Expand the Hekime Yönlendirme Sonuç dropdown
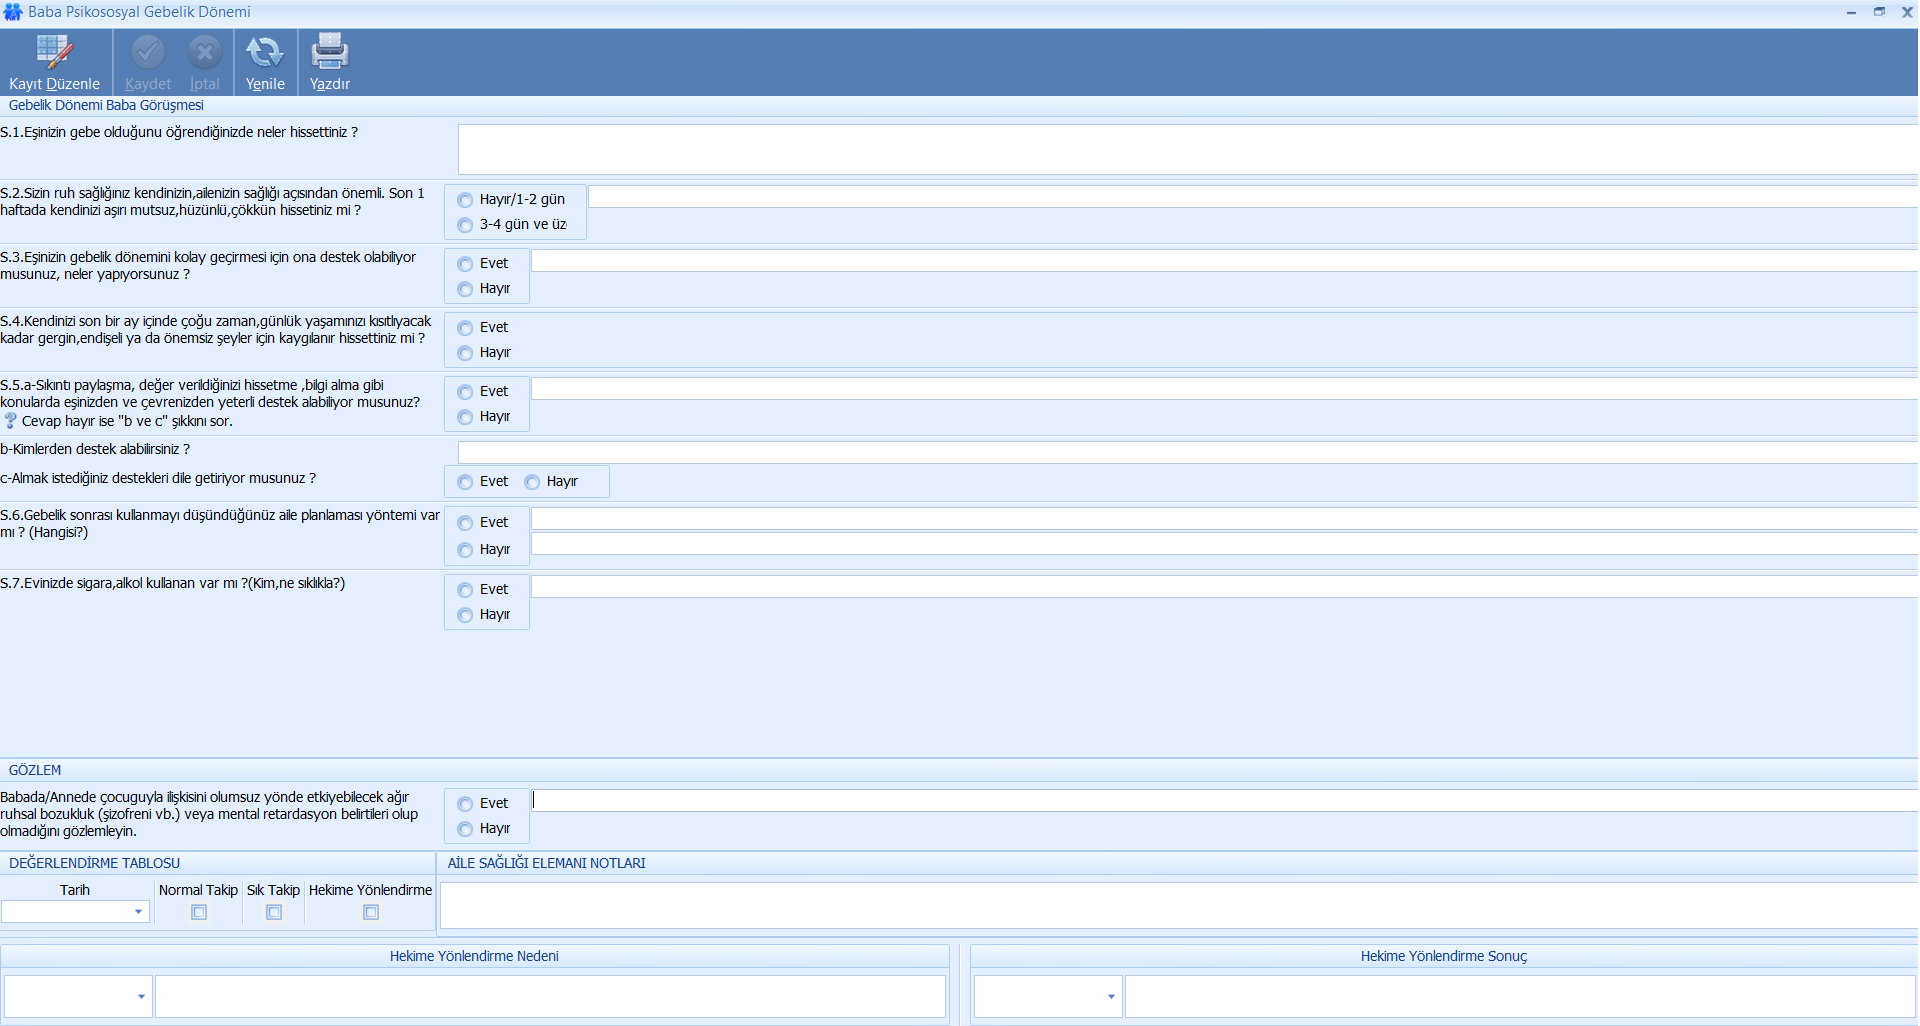This screenshot has height=1026, width=1920. [x=1111, y=996]
